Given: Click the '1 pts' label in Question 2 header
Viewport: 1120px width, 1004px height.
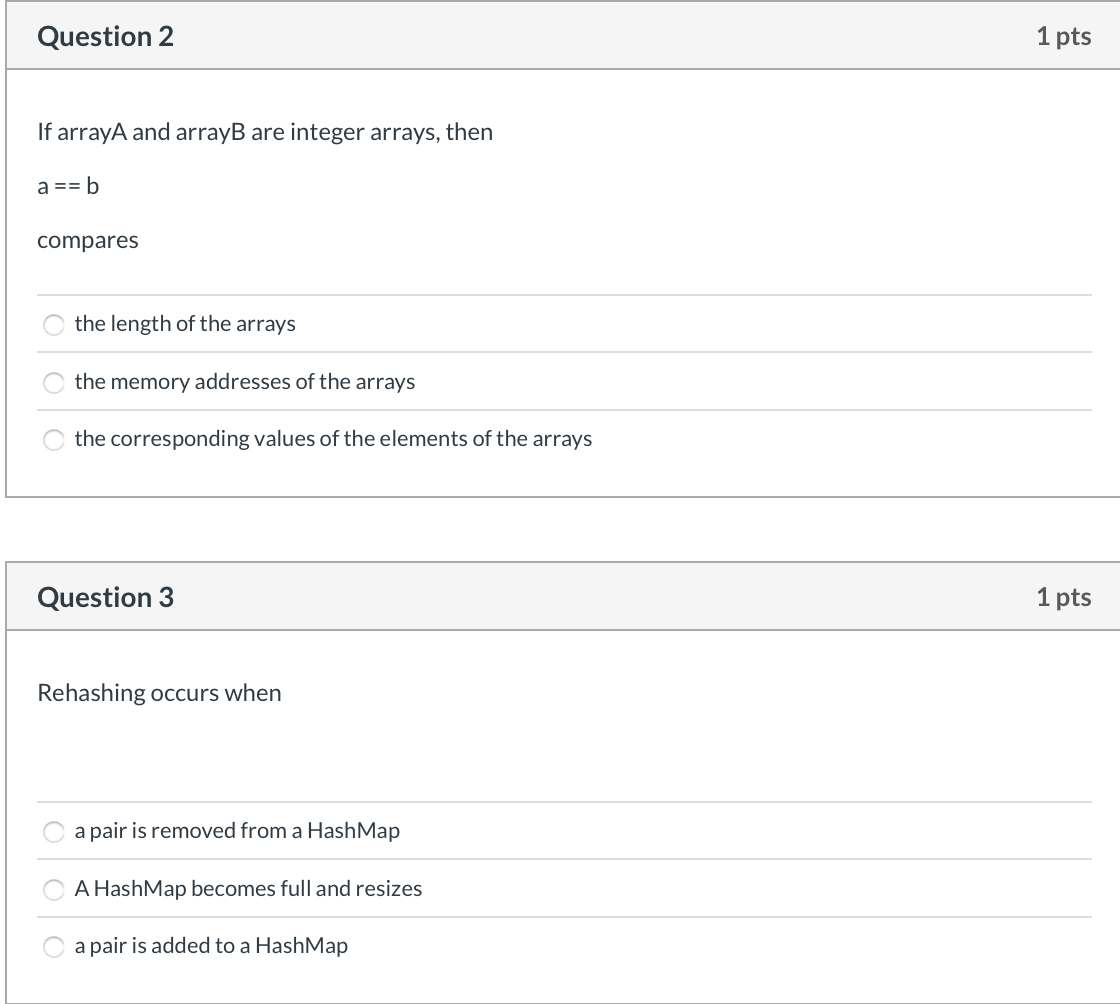Looking at the screenshot, I should pyautogui.click(x=1064, y=36).
